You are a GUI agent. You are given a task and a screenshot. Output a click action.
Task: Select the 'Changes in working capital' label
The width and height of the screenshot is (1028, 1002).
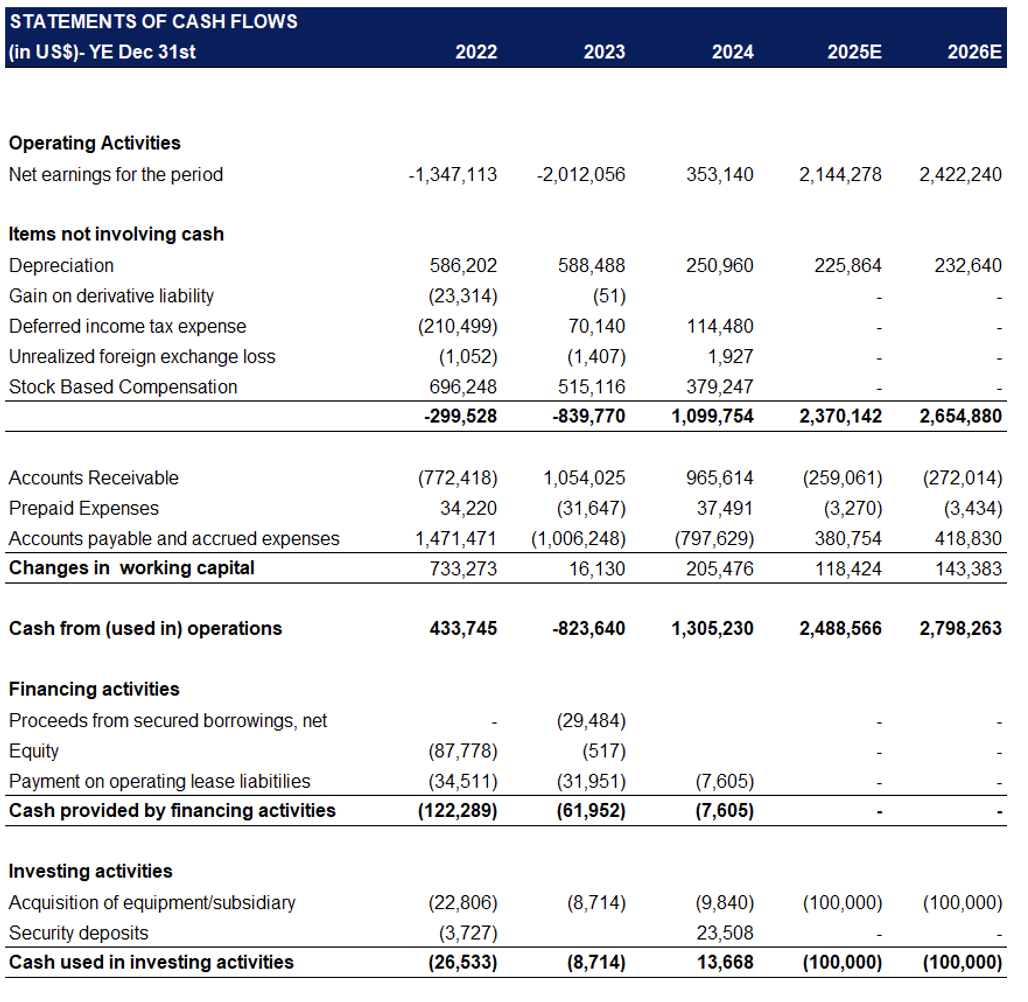[x=132, y=568]
